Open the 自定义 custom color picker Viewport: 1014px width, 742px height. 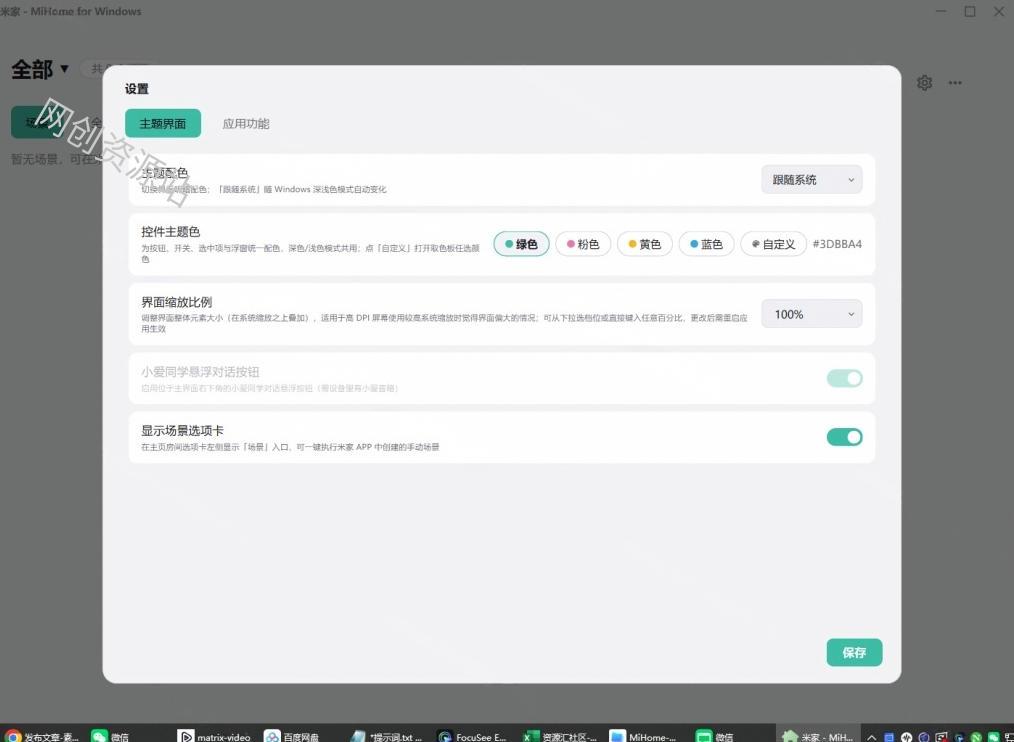773,244
